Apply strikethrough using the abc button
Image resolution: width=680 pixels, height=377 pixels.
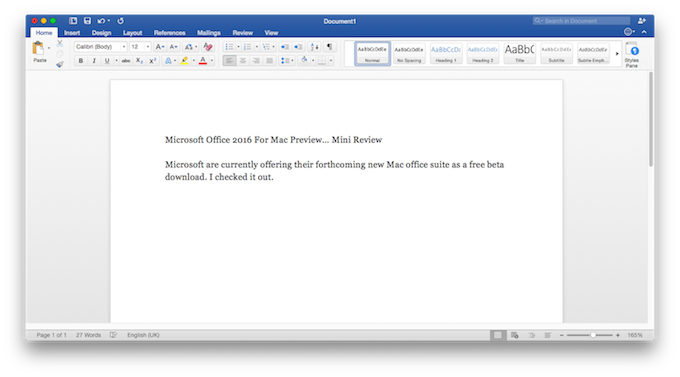pos(126,61)
